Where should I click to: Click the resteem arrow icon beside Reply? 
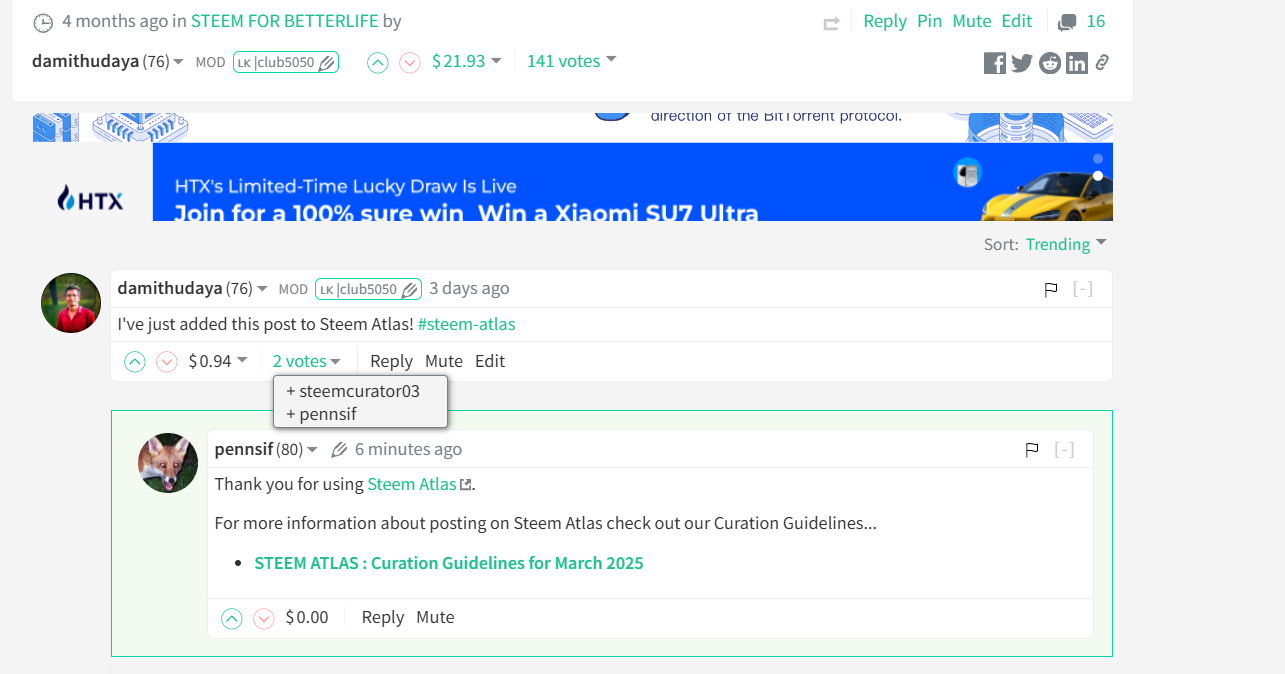(x=831, y=23)
